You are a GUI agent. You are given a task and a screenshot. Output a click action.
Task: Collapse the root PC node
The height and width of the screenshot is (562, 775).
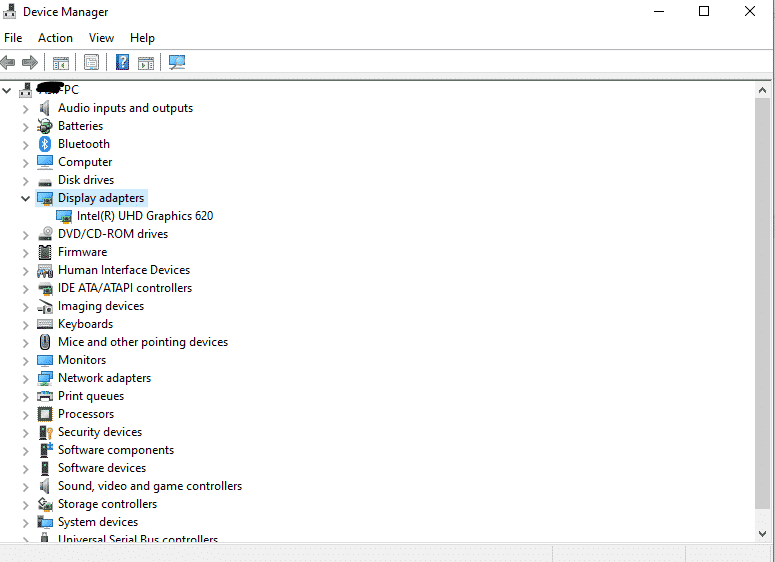(x=6, y=90)
